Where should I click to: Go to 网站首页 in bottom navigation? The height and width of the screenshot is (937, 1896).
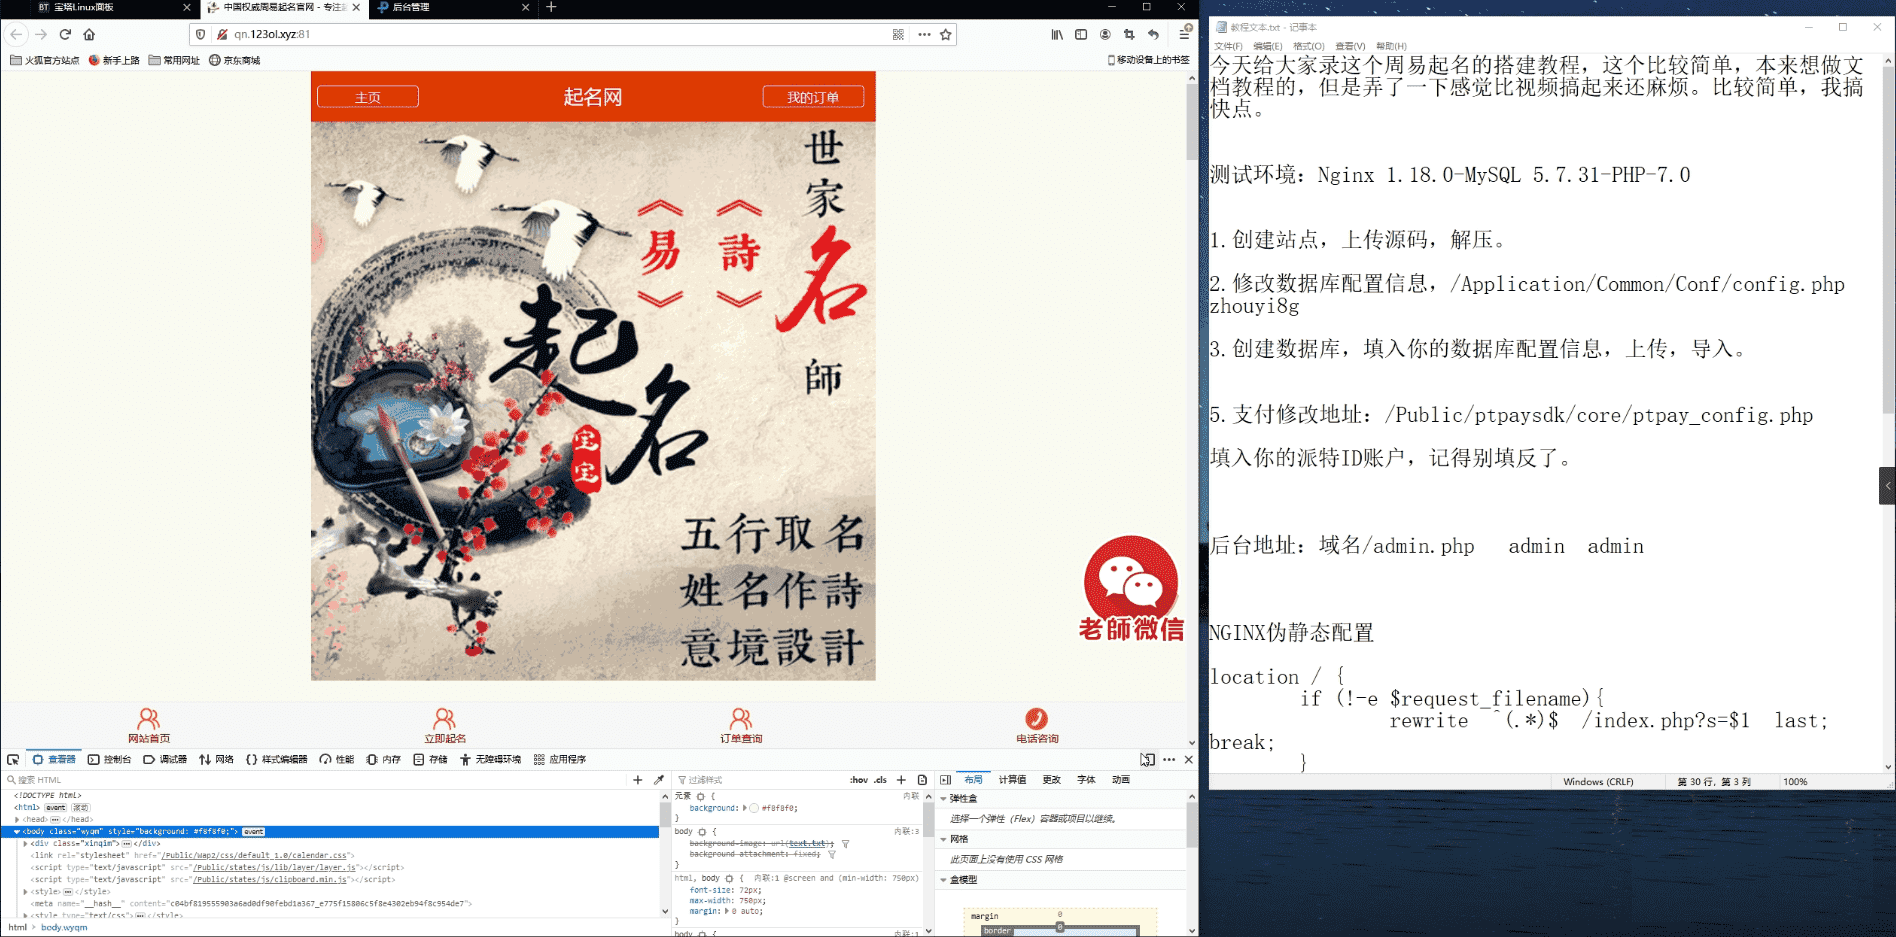point(149,726)
